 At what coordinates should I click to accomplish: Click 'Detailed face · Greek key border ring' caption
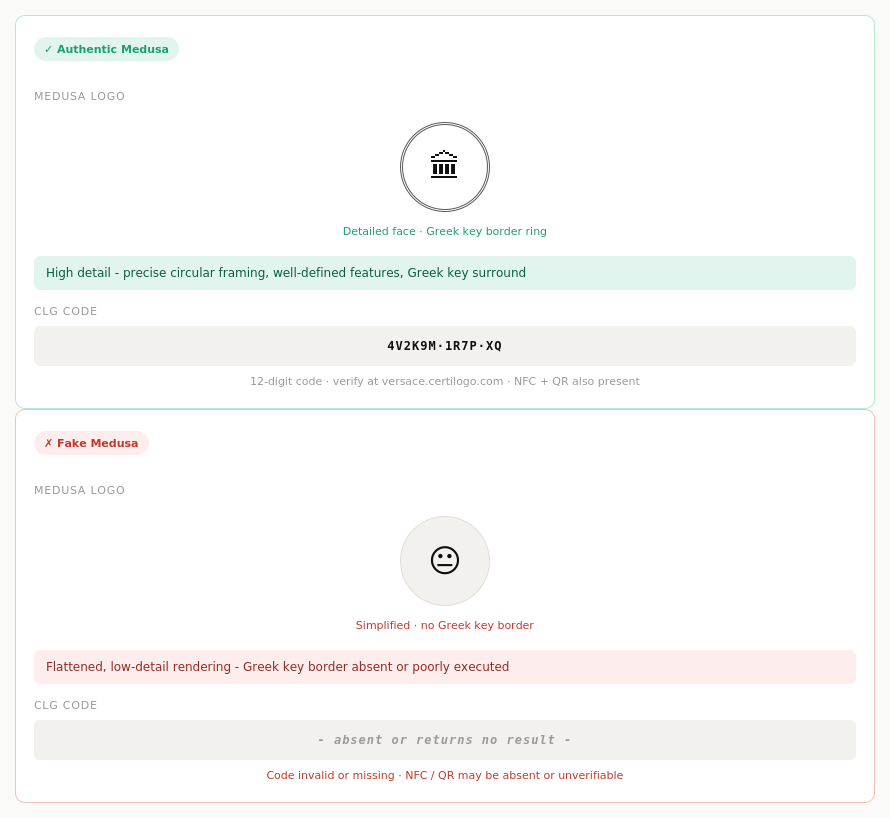point(444,231)
